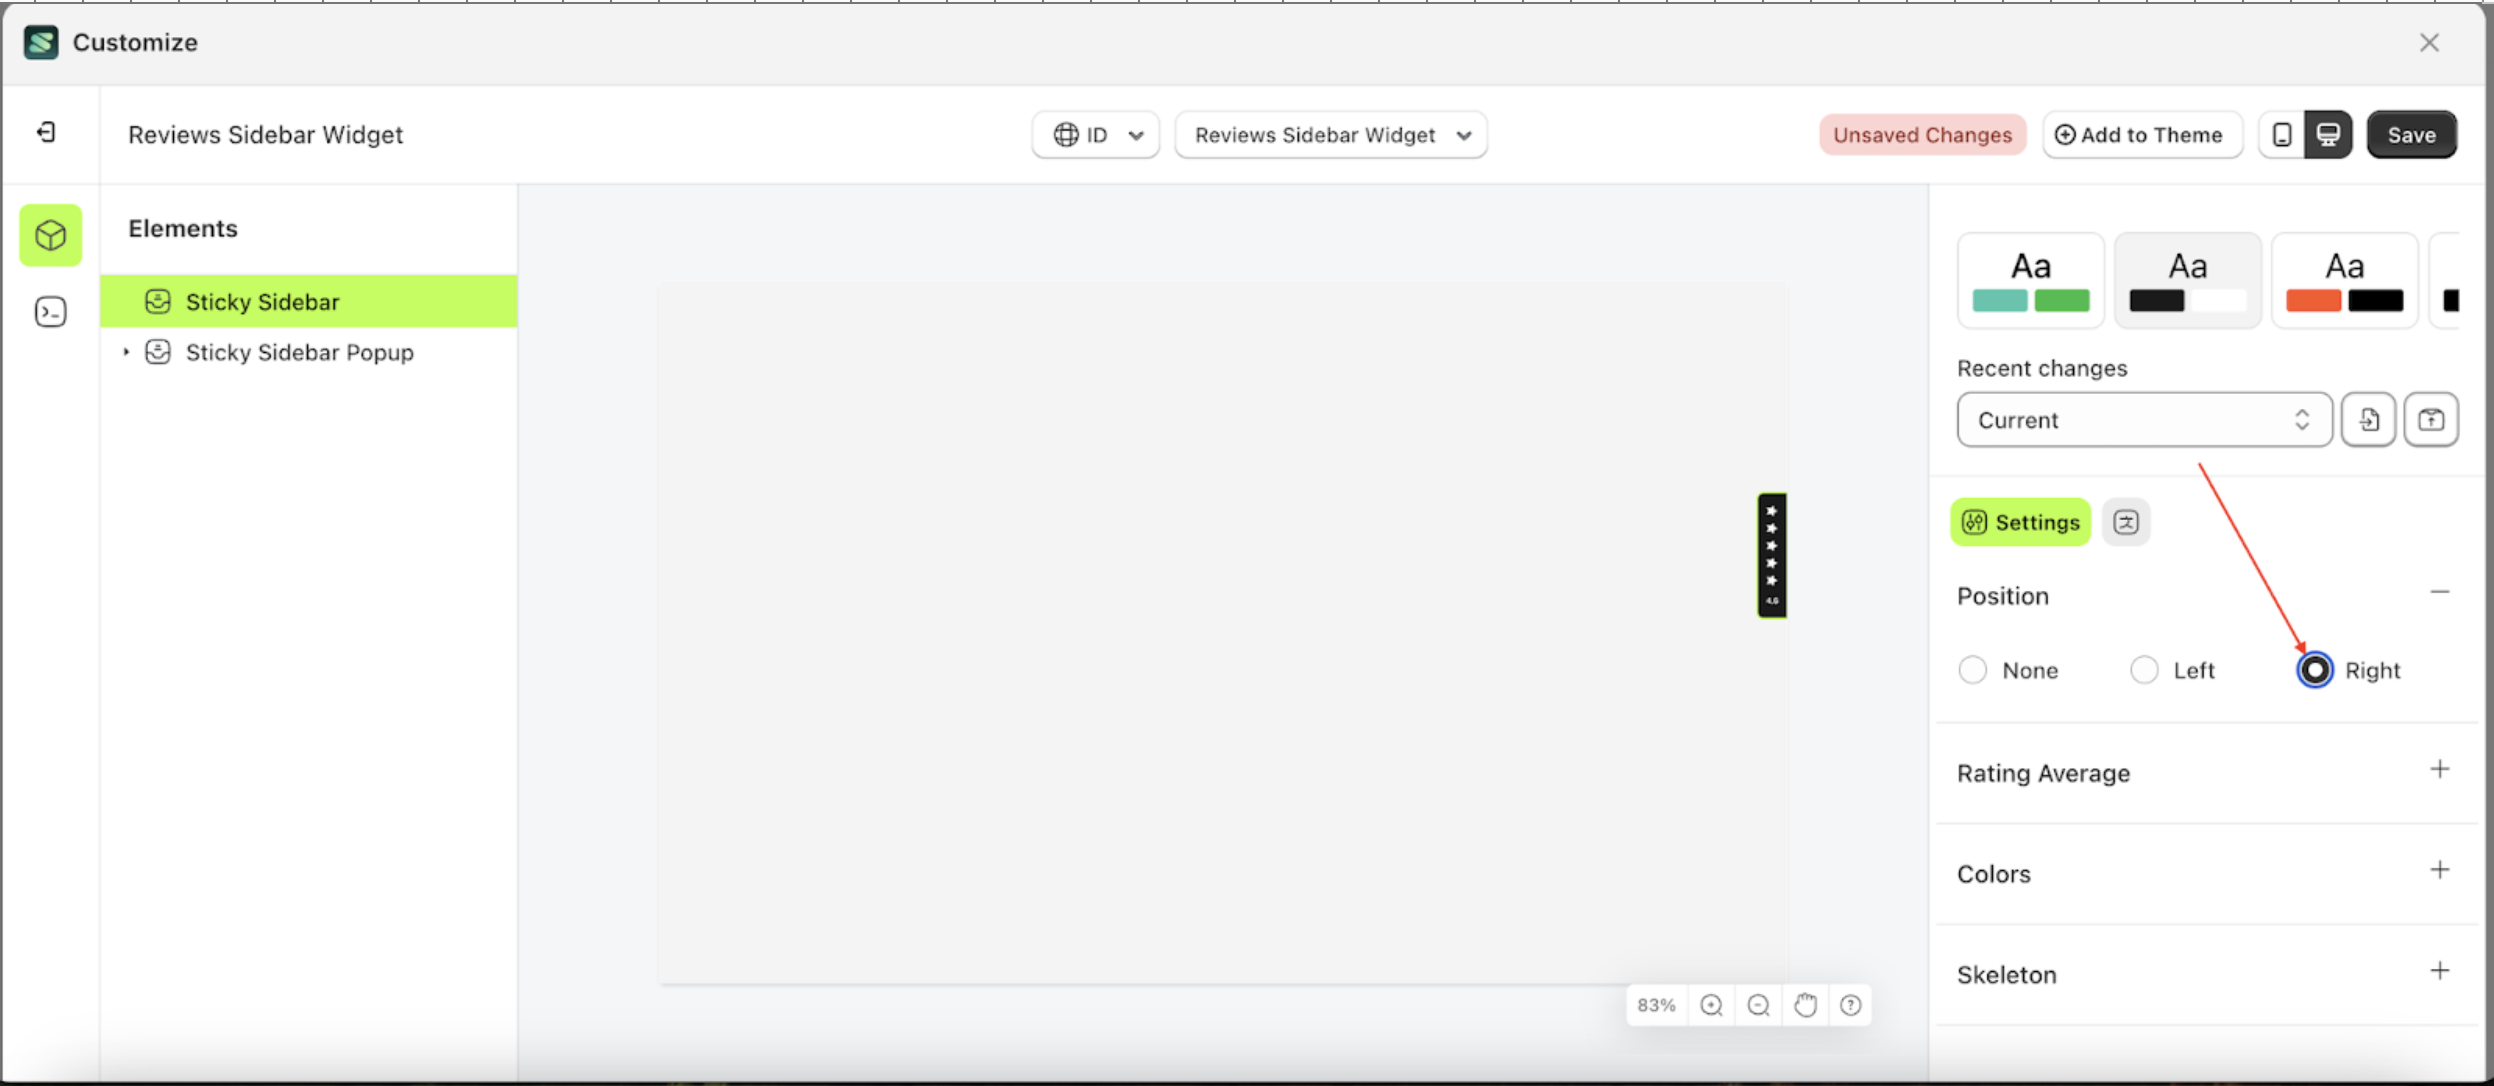The image size is (2494, 1086).
Task: Open the Elements panel cube icon
Action: point(50,235)
